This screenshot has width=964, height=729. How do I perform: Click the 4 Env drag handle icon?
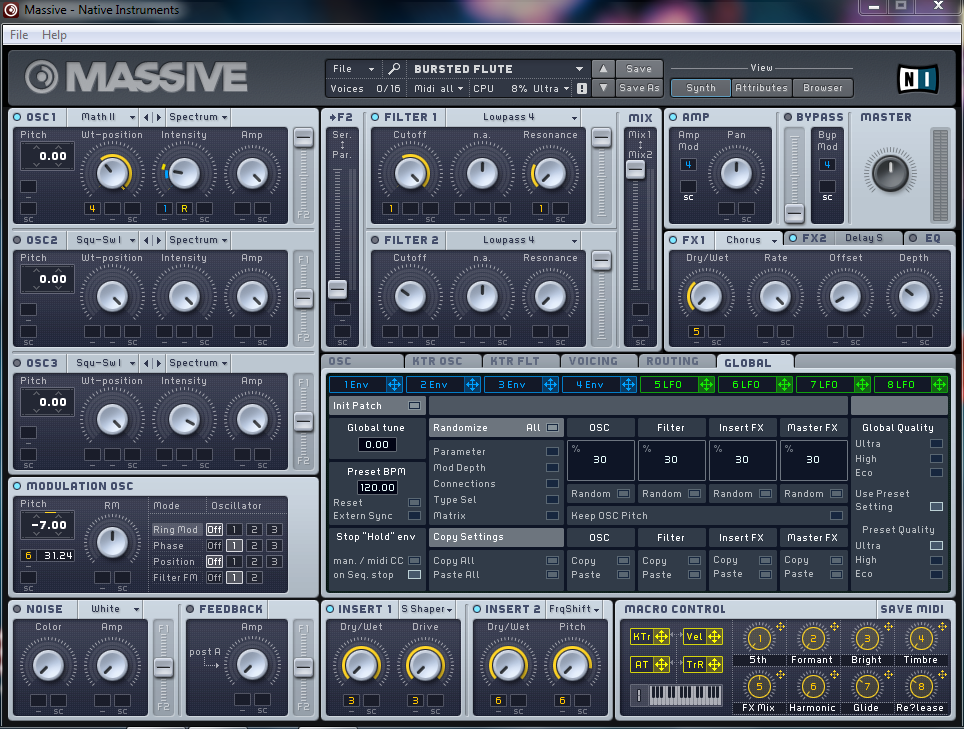(x=628, y=385)
